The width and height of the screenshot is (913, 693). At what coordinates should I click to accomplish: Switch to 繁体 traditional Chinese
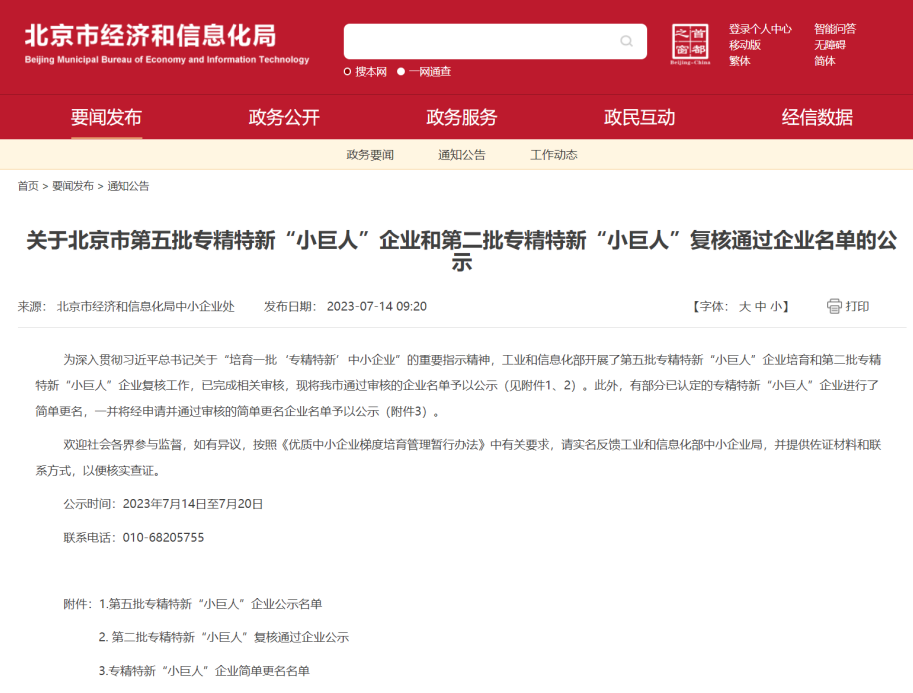(x=739, y=61)
